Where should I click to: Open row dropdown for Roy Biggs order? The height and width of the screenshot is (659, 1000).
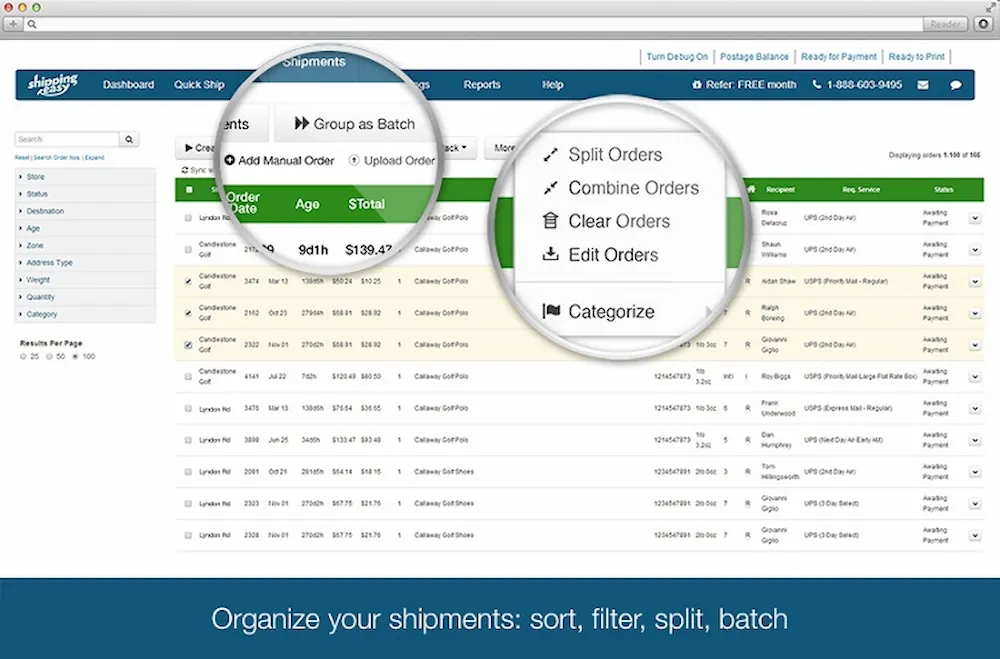point(974,376)
